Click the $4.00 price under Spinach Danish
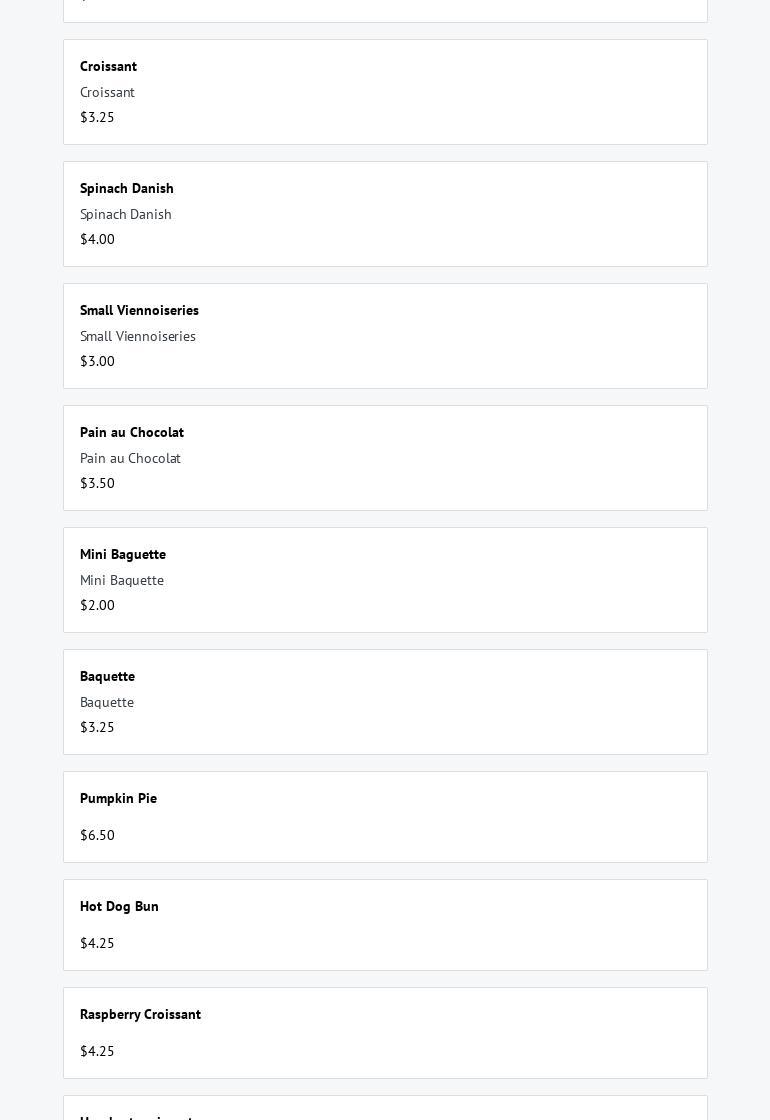 pos(97,239)
